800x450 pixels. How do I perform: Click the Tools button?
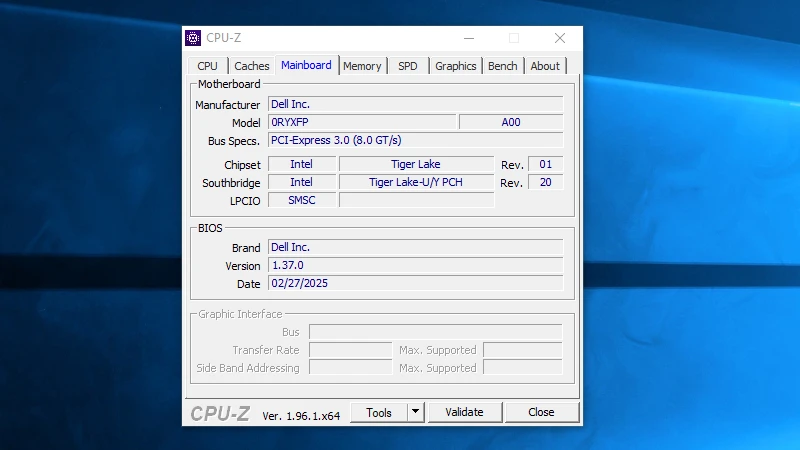[x=379, y=412]
